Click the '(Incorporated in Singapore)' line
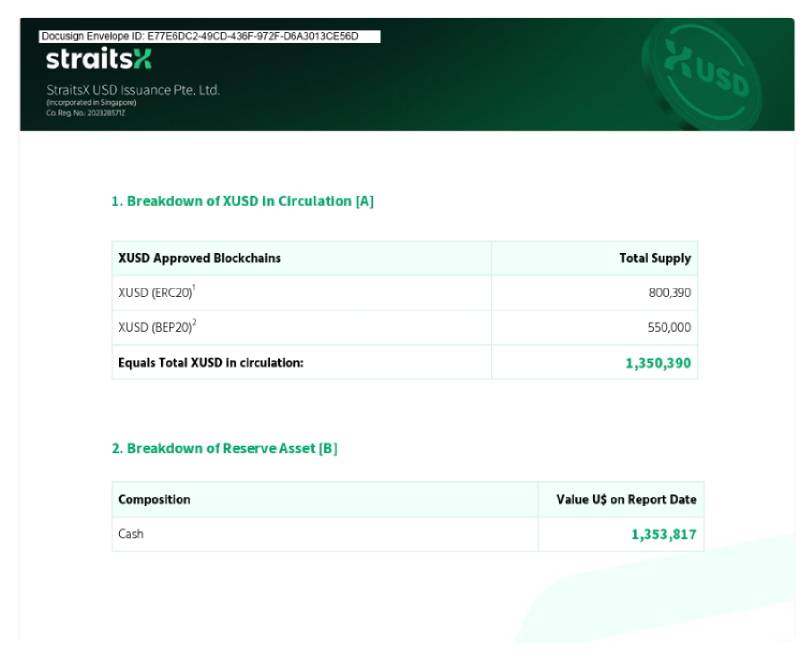This screenshot has height=659, width=800. (x=91, y=103)
